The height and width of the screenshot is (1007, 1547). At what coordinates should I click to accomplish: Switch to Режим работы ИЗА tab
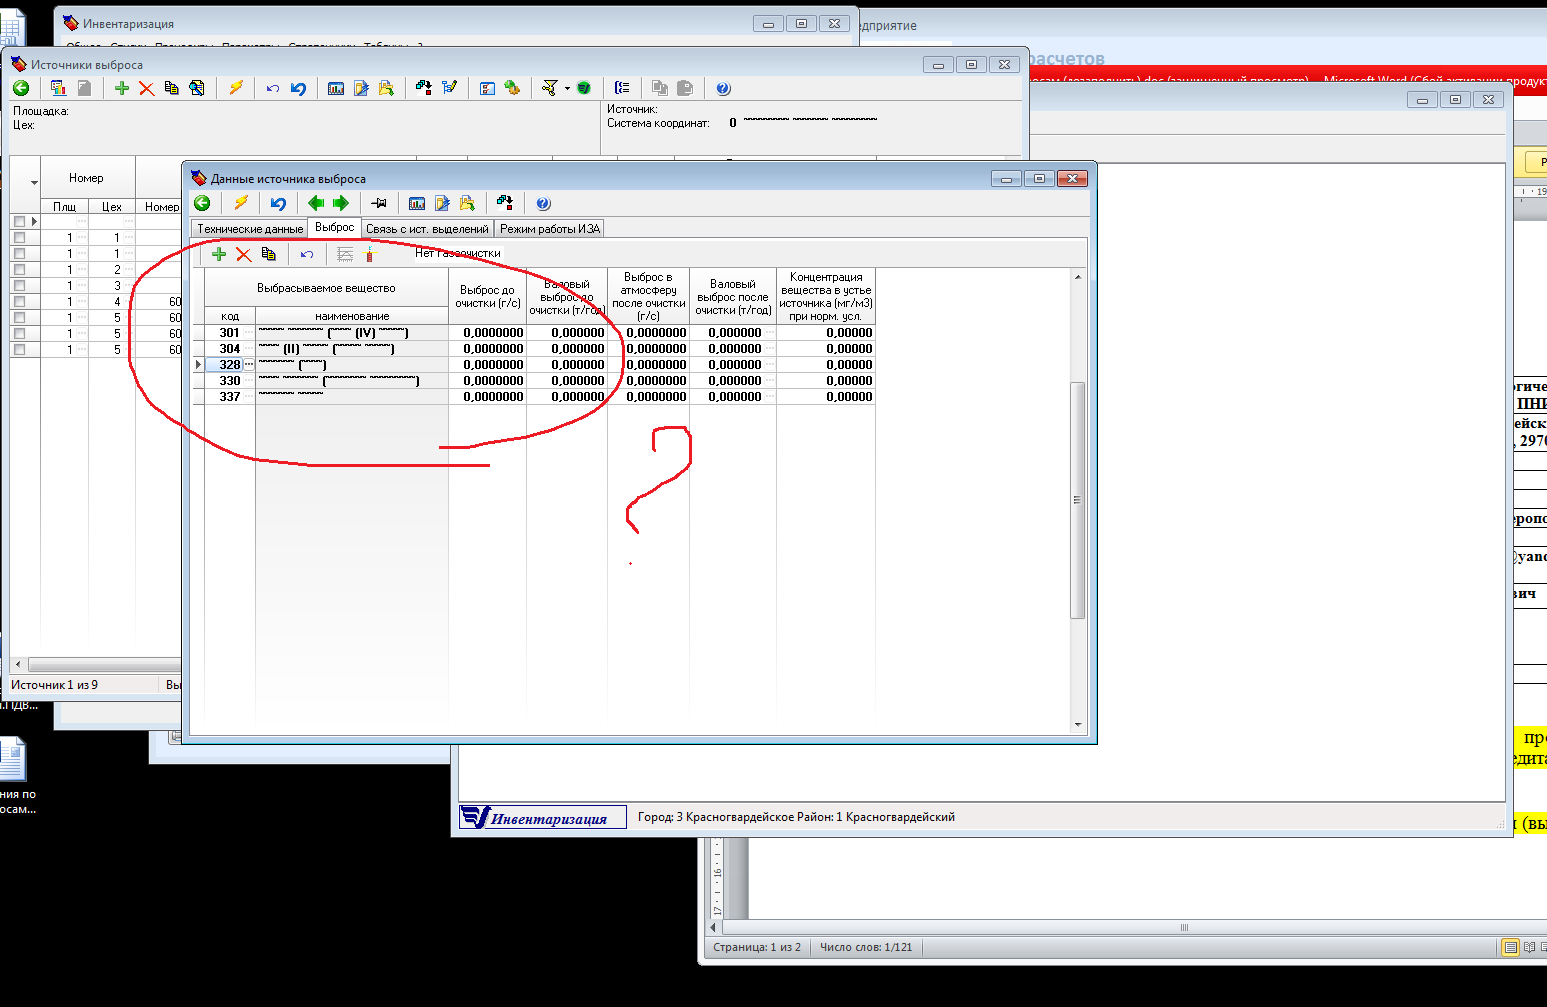coord(549,229)
